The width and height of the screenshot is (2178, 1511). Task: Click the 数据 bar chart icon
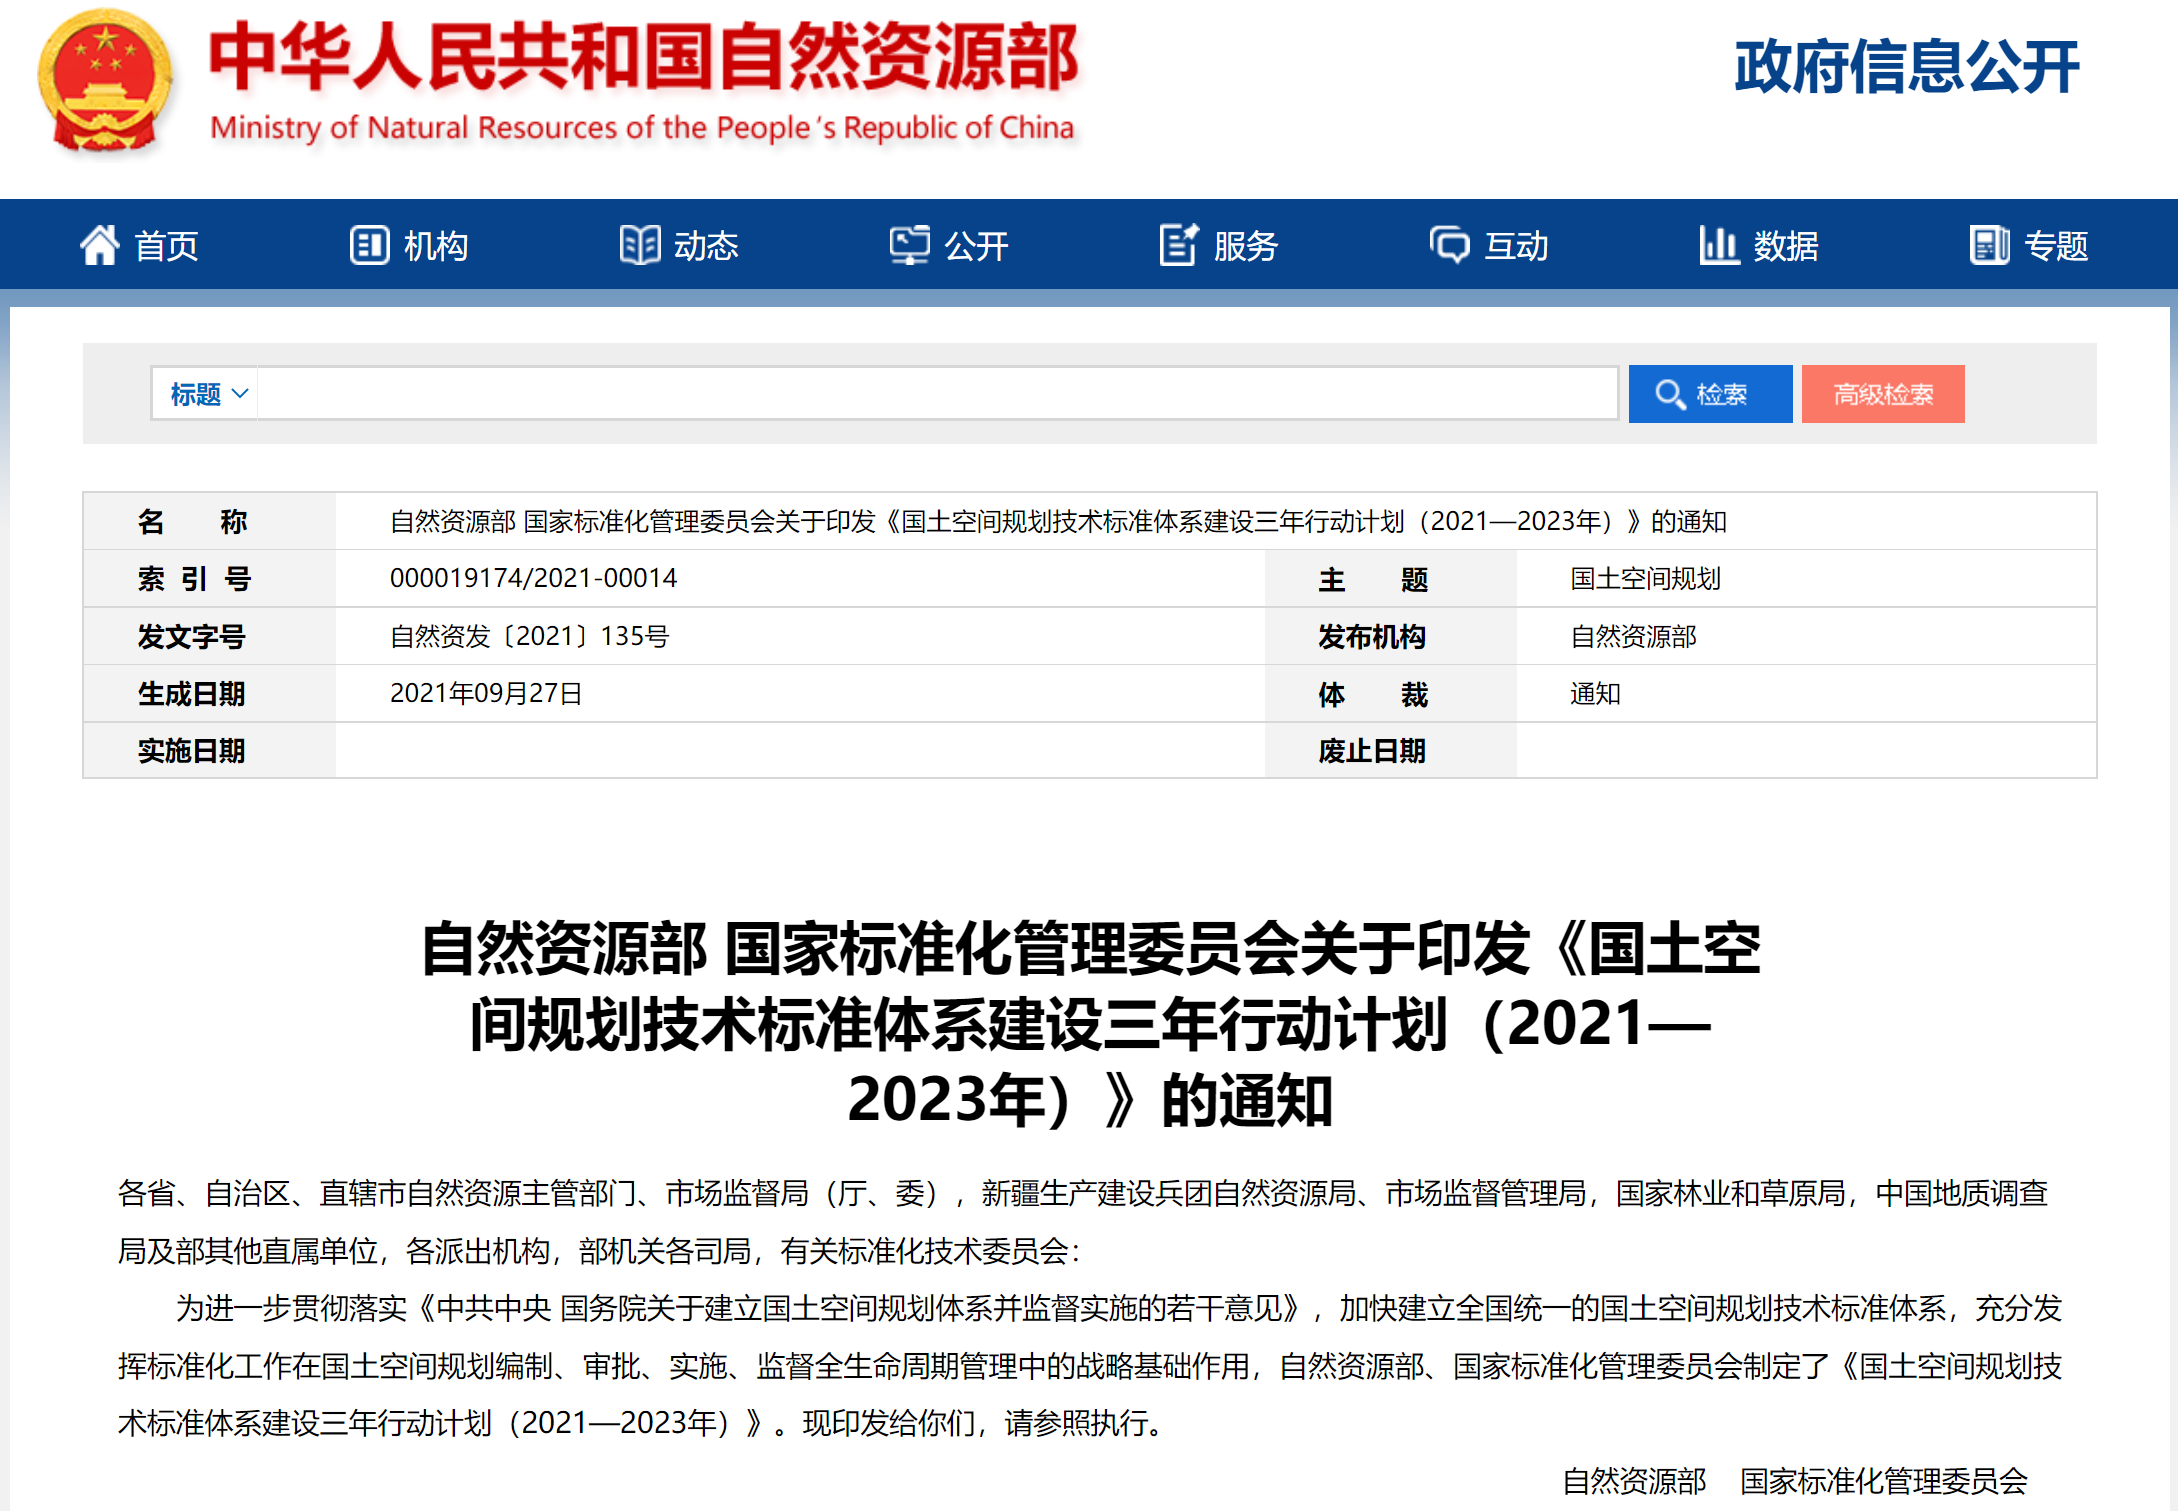[x=1719, y=245]
